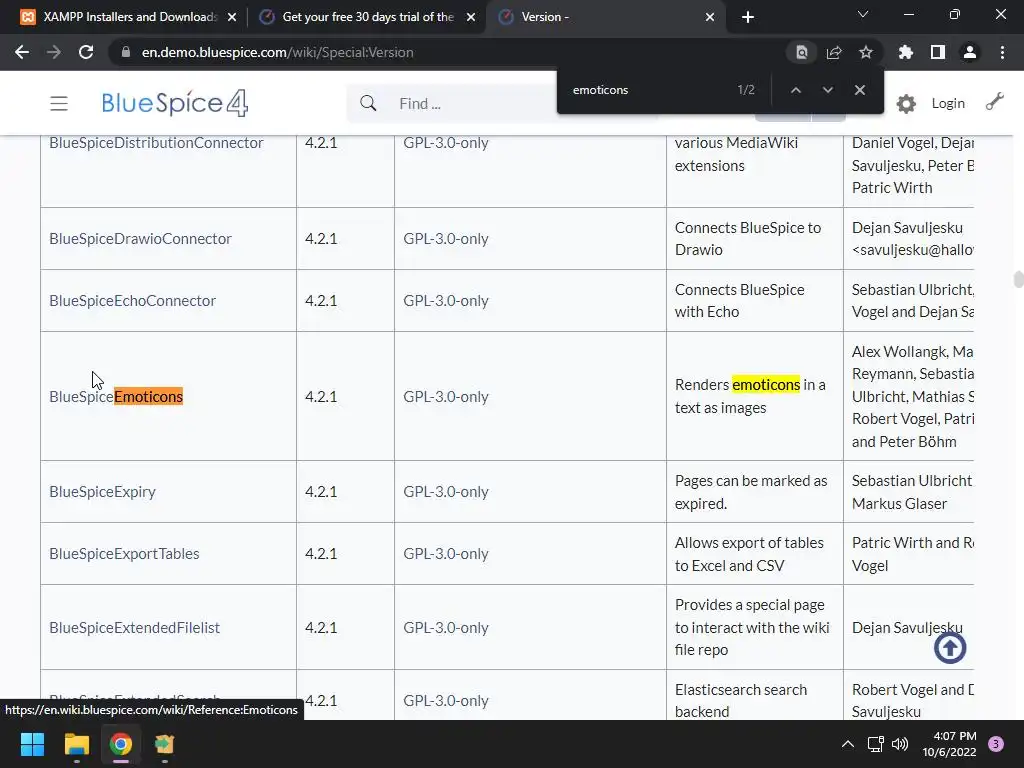Click "Allows export of tables to Excel and CSV" text
This screenshot has height=768, width=1024.
click(749, 554)
